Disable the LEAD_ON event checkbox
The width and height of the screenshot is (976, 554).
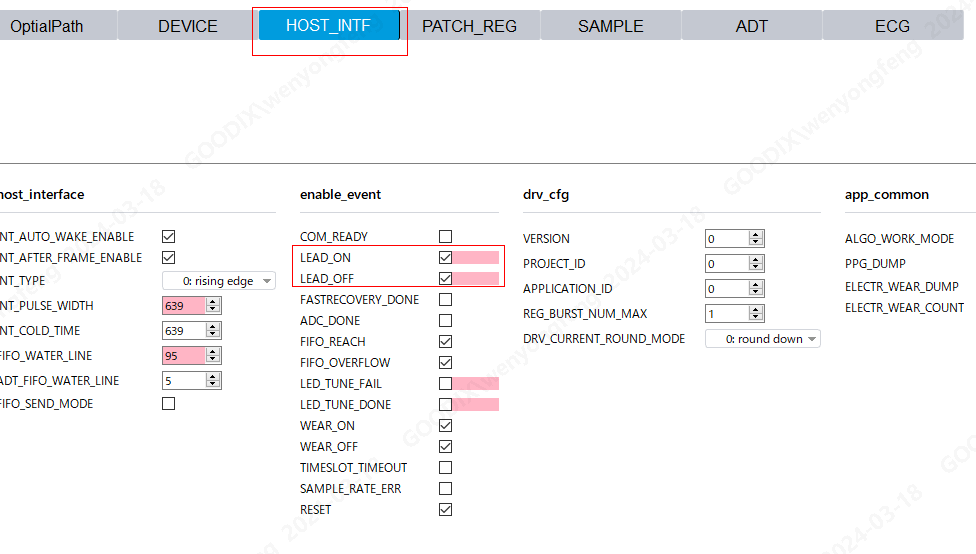click(445, 258)
